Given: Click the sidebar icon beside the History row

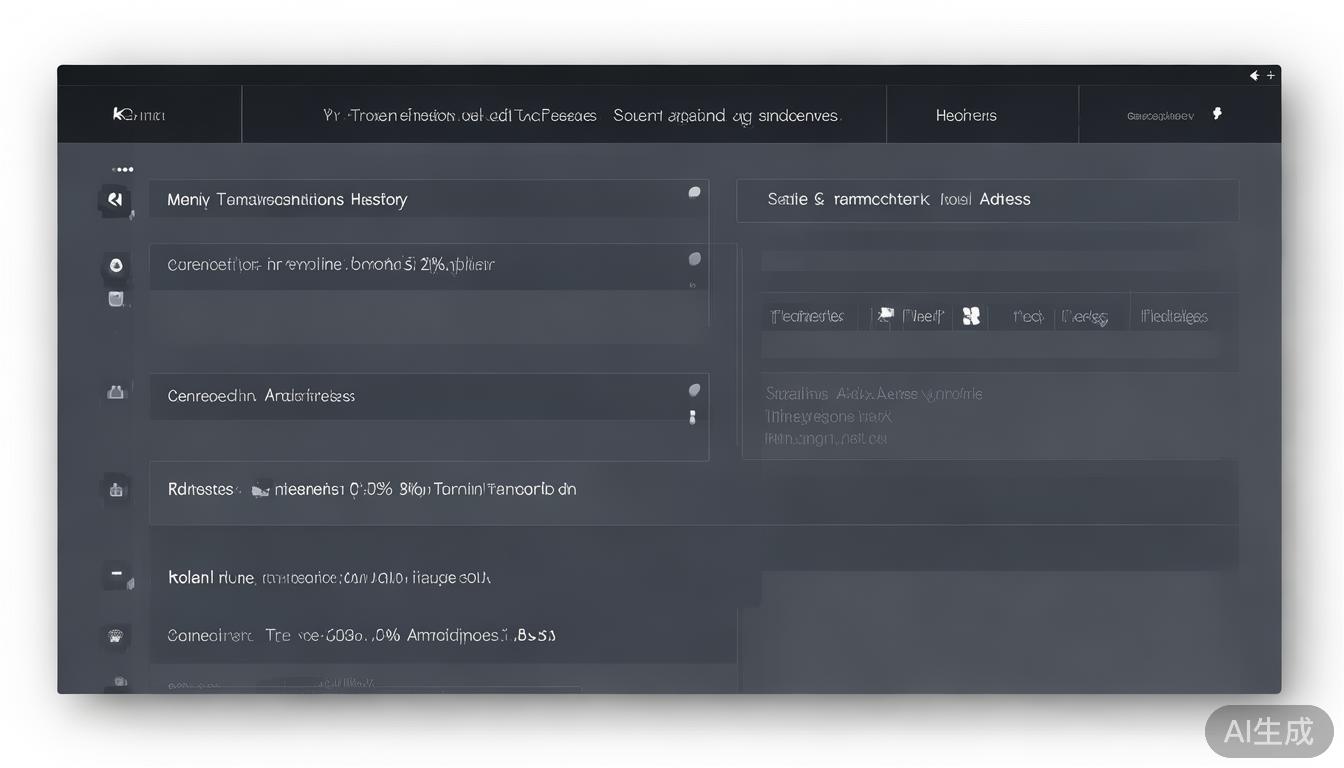Looking at the screenshot, I should [115, 200].
